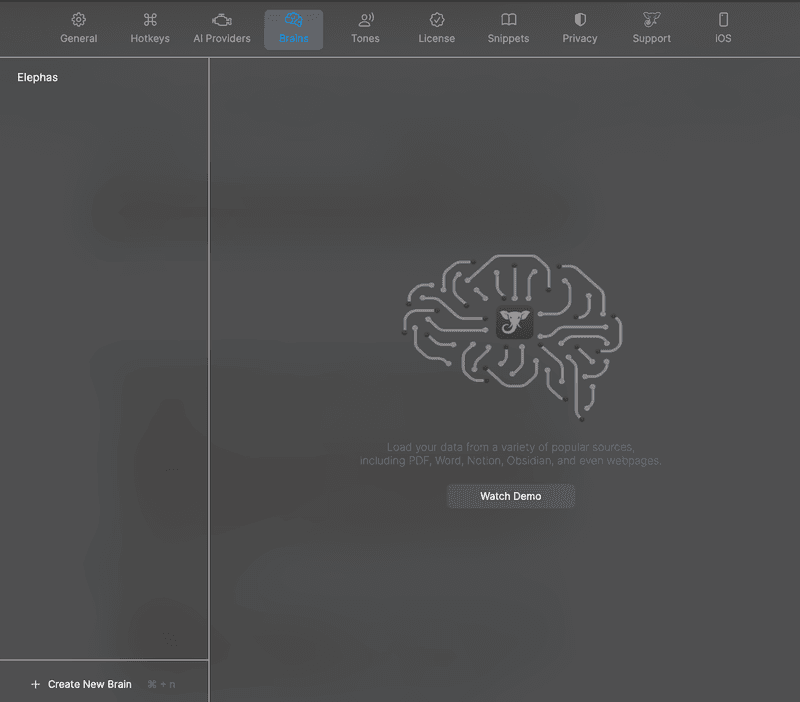Select the Snippets book icon
The image size is (800, 702).
(508, 19)
